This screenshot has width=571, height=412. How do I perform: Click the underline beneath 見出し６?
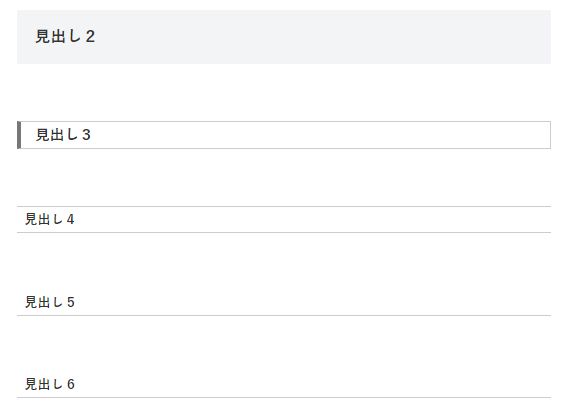click(x=284, y=397)
